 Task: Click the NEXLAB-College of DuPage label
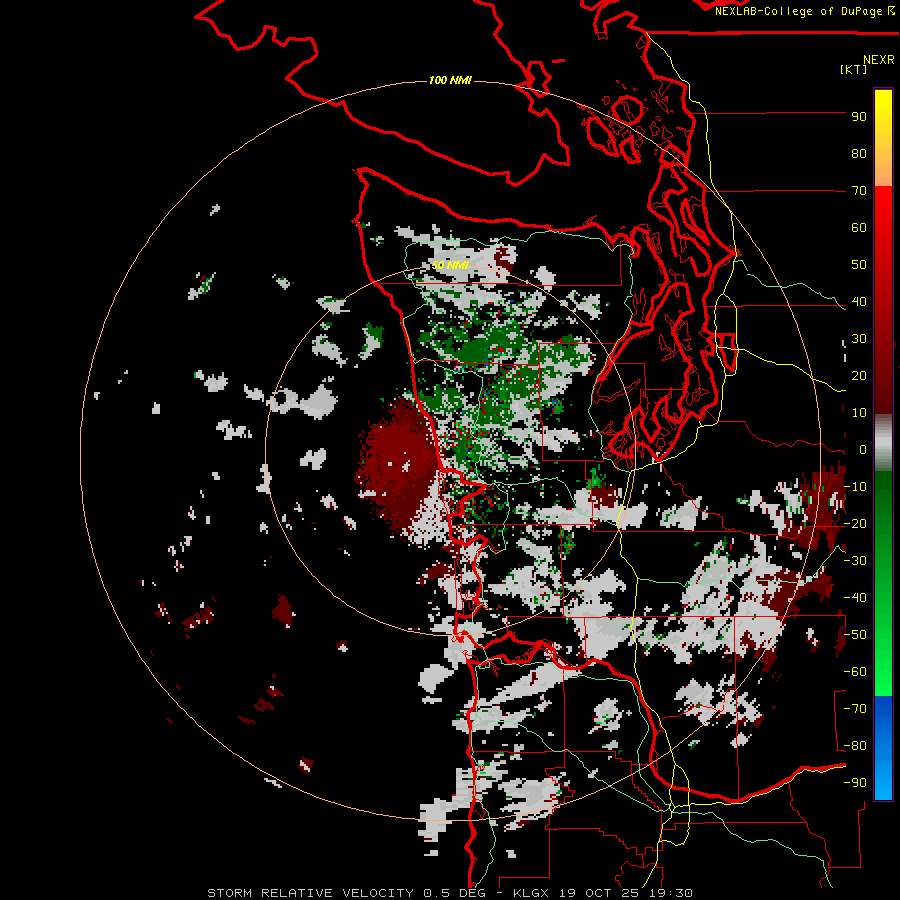(804, 11)
